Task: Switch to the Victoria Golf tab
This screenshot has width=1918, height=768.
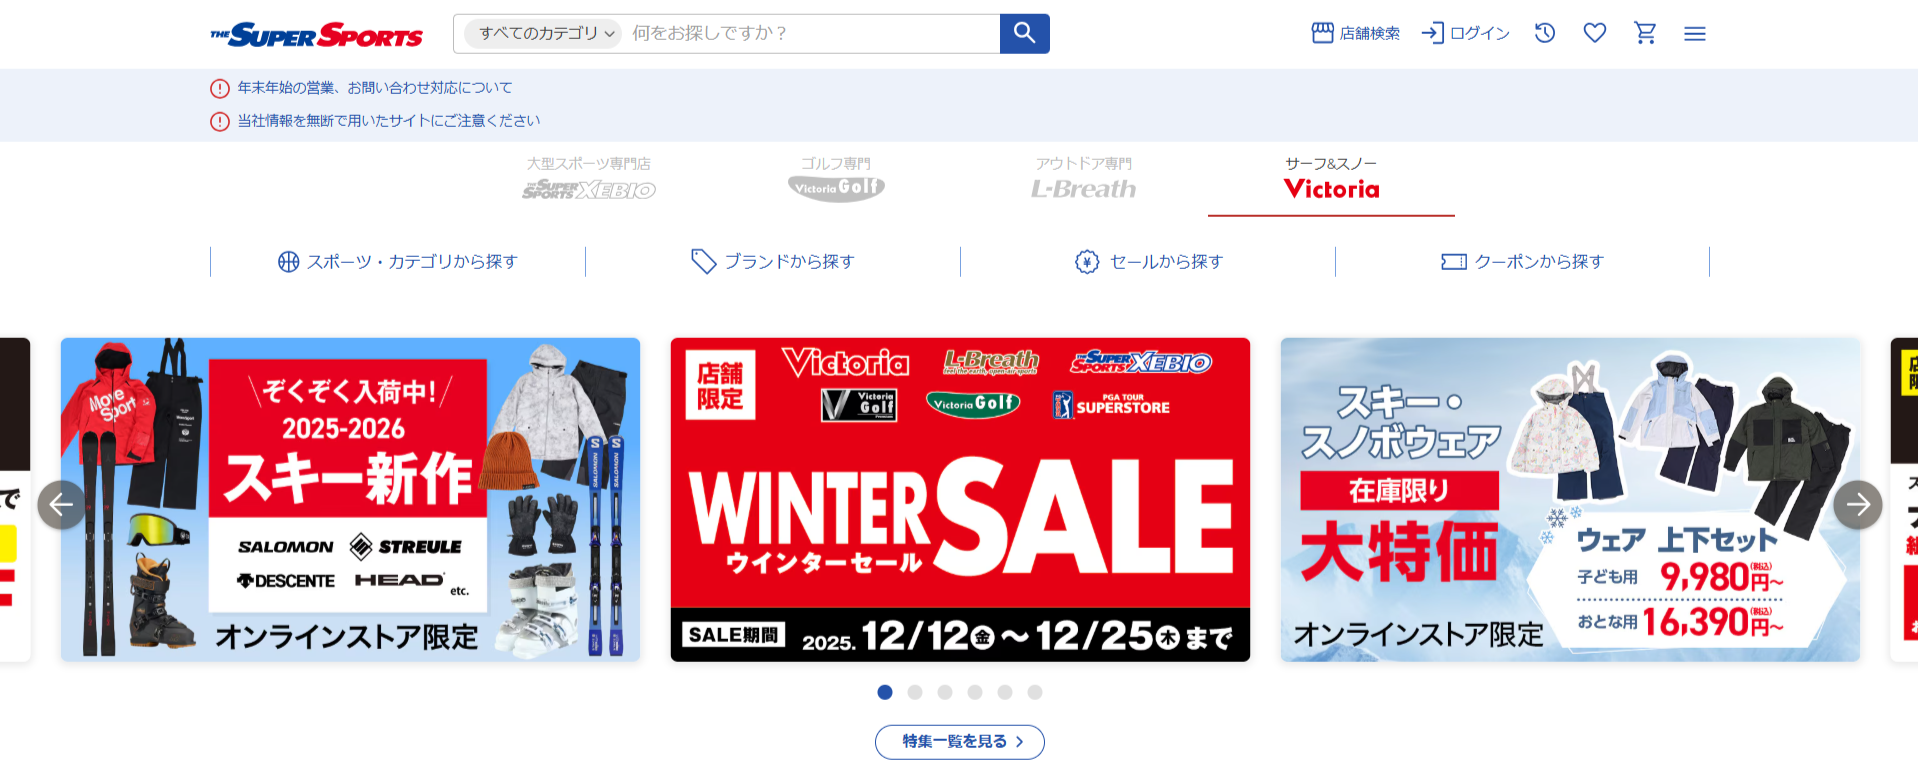Action: pos(836,180)
